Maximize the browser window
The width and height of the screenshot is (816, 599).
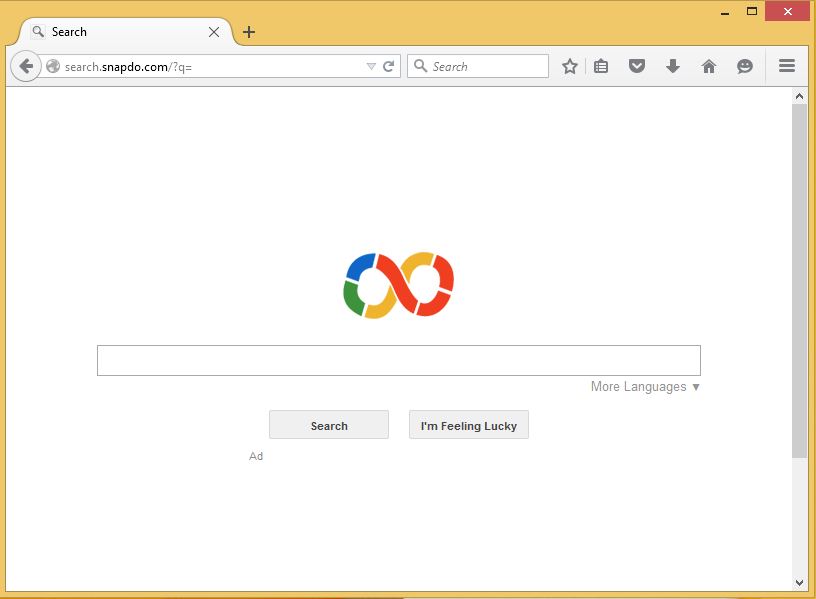(x=751, y=11)
